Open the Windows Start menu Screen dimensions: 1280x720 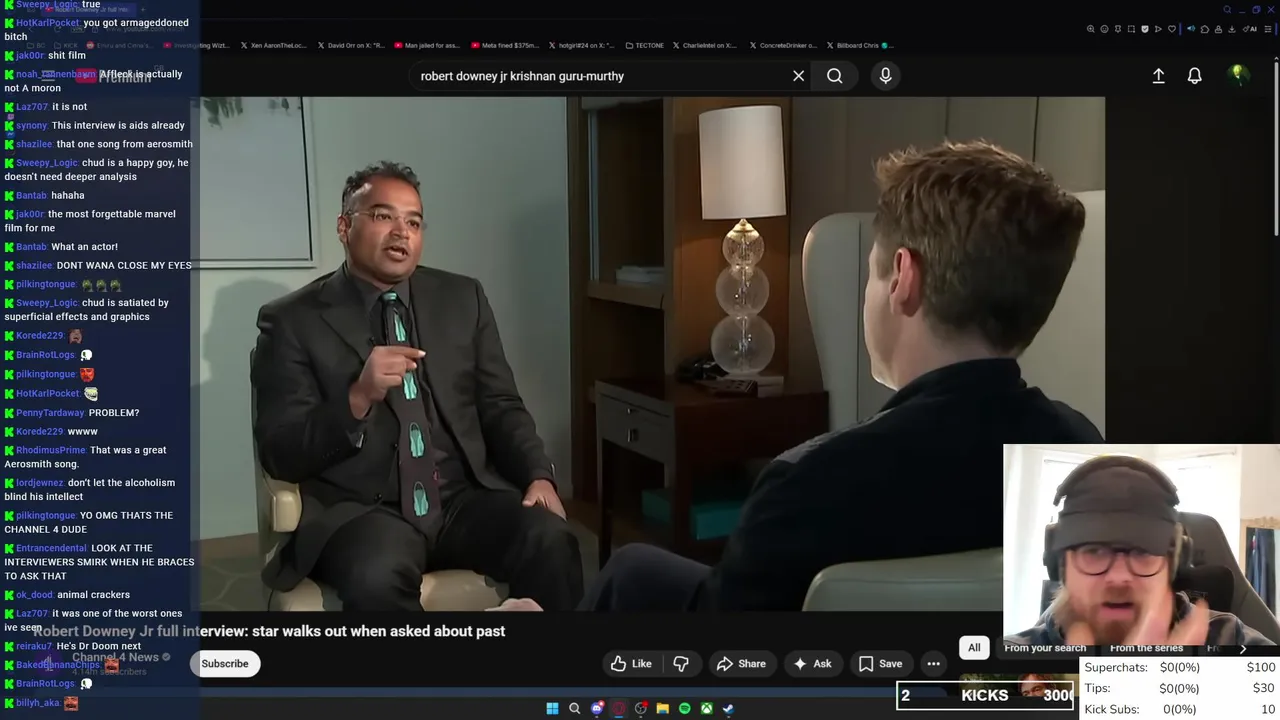(x=552, y=709)
